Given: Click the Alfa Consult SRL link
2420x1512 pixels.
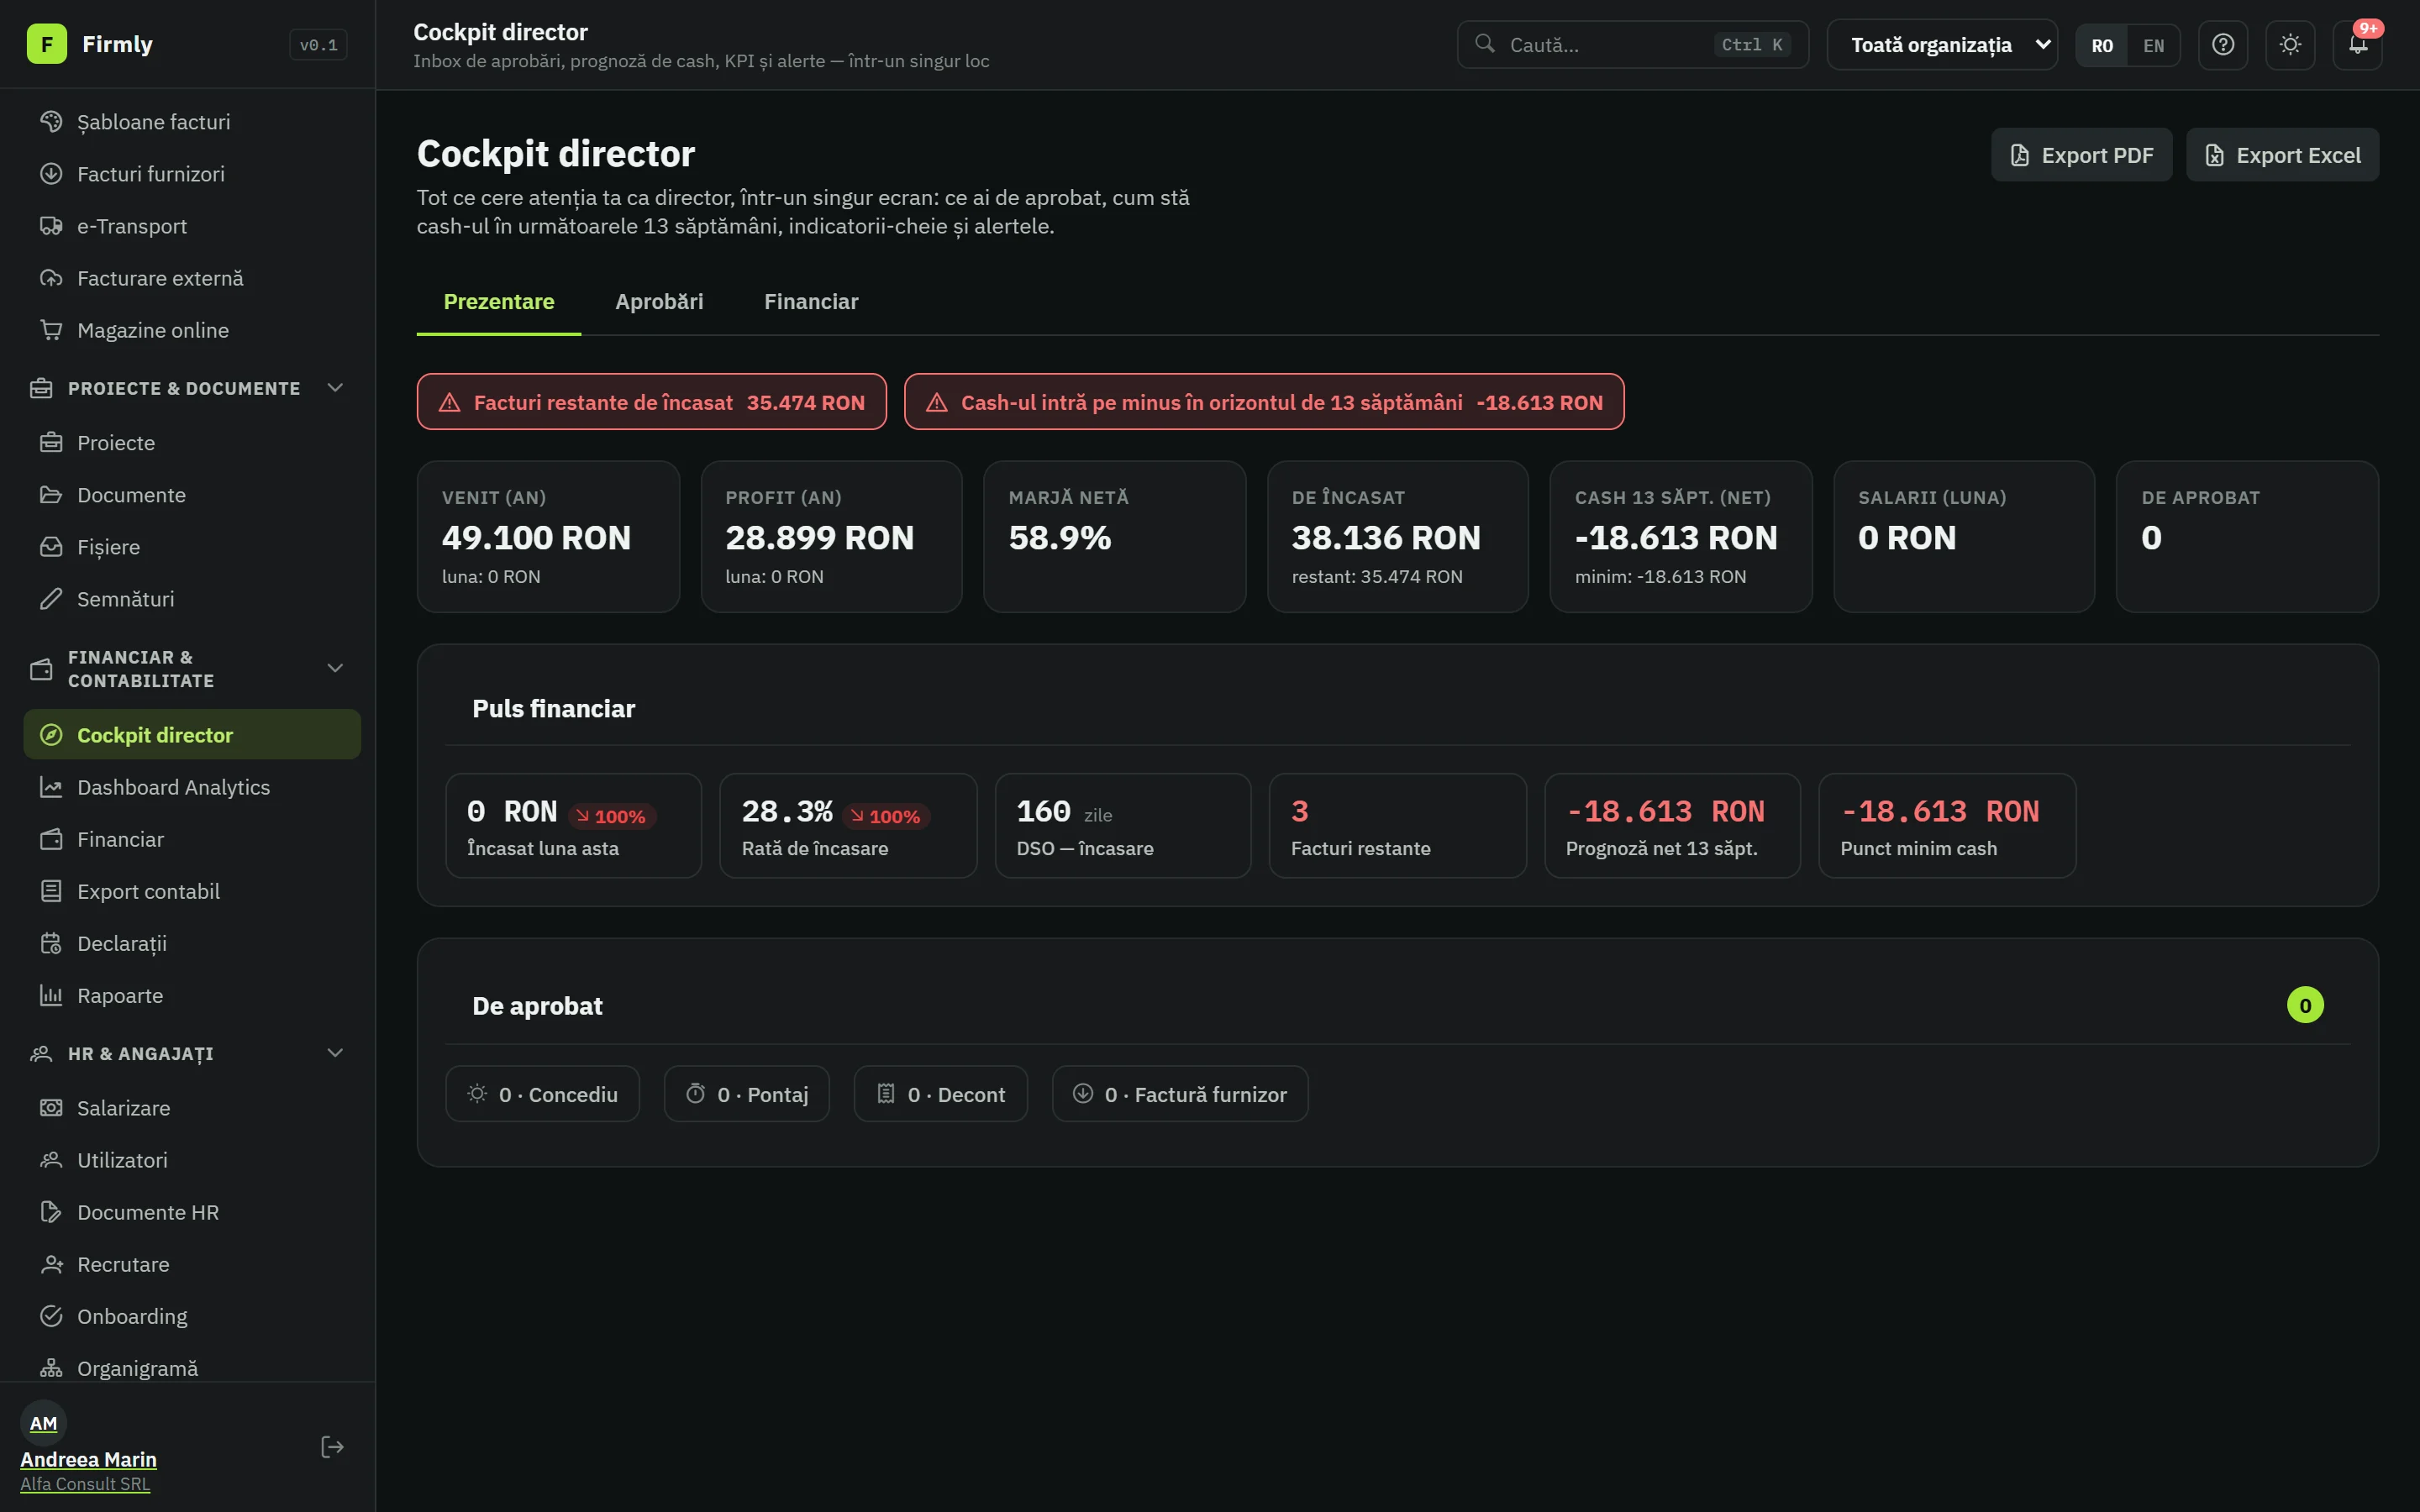Looking at the screenshot, I should [85, 1484].
